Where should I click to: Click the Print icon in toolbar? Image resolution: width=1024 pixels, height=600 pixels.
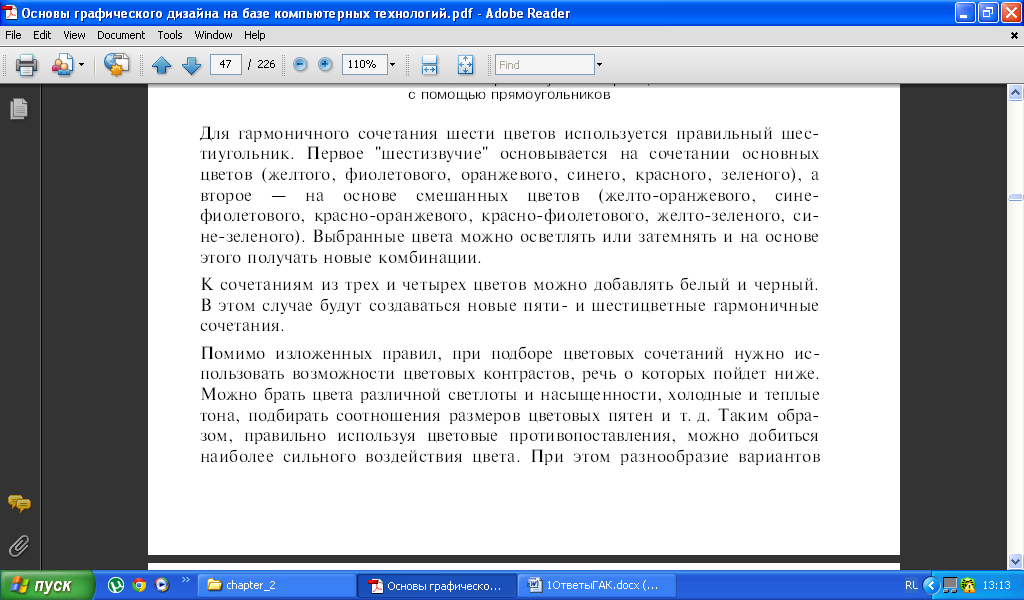[x=26, y=65]
